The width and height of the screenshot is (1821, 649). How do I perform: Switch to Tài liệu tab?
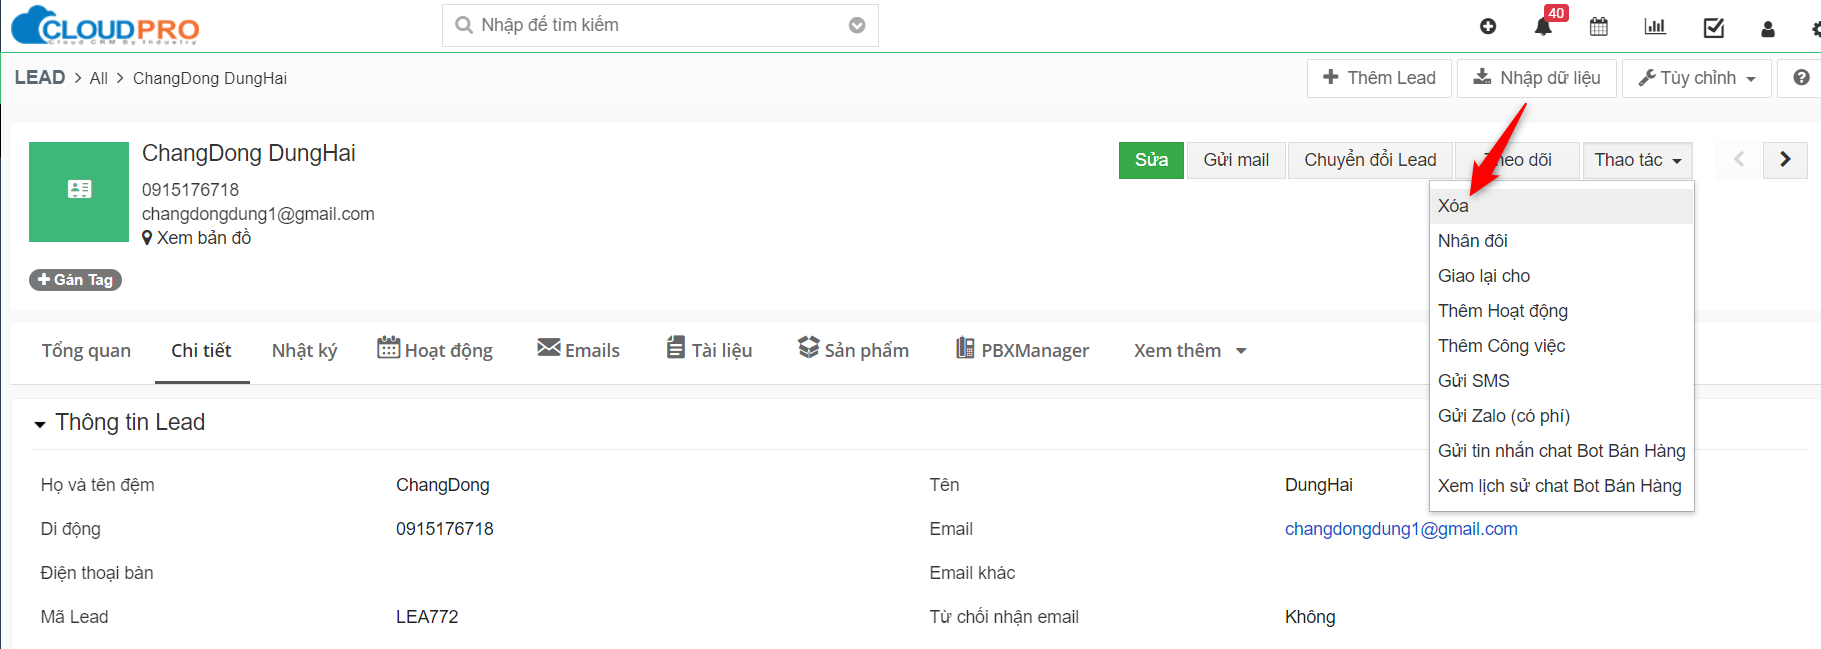[709, 350]
